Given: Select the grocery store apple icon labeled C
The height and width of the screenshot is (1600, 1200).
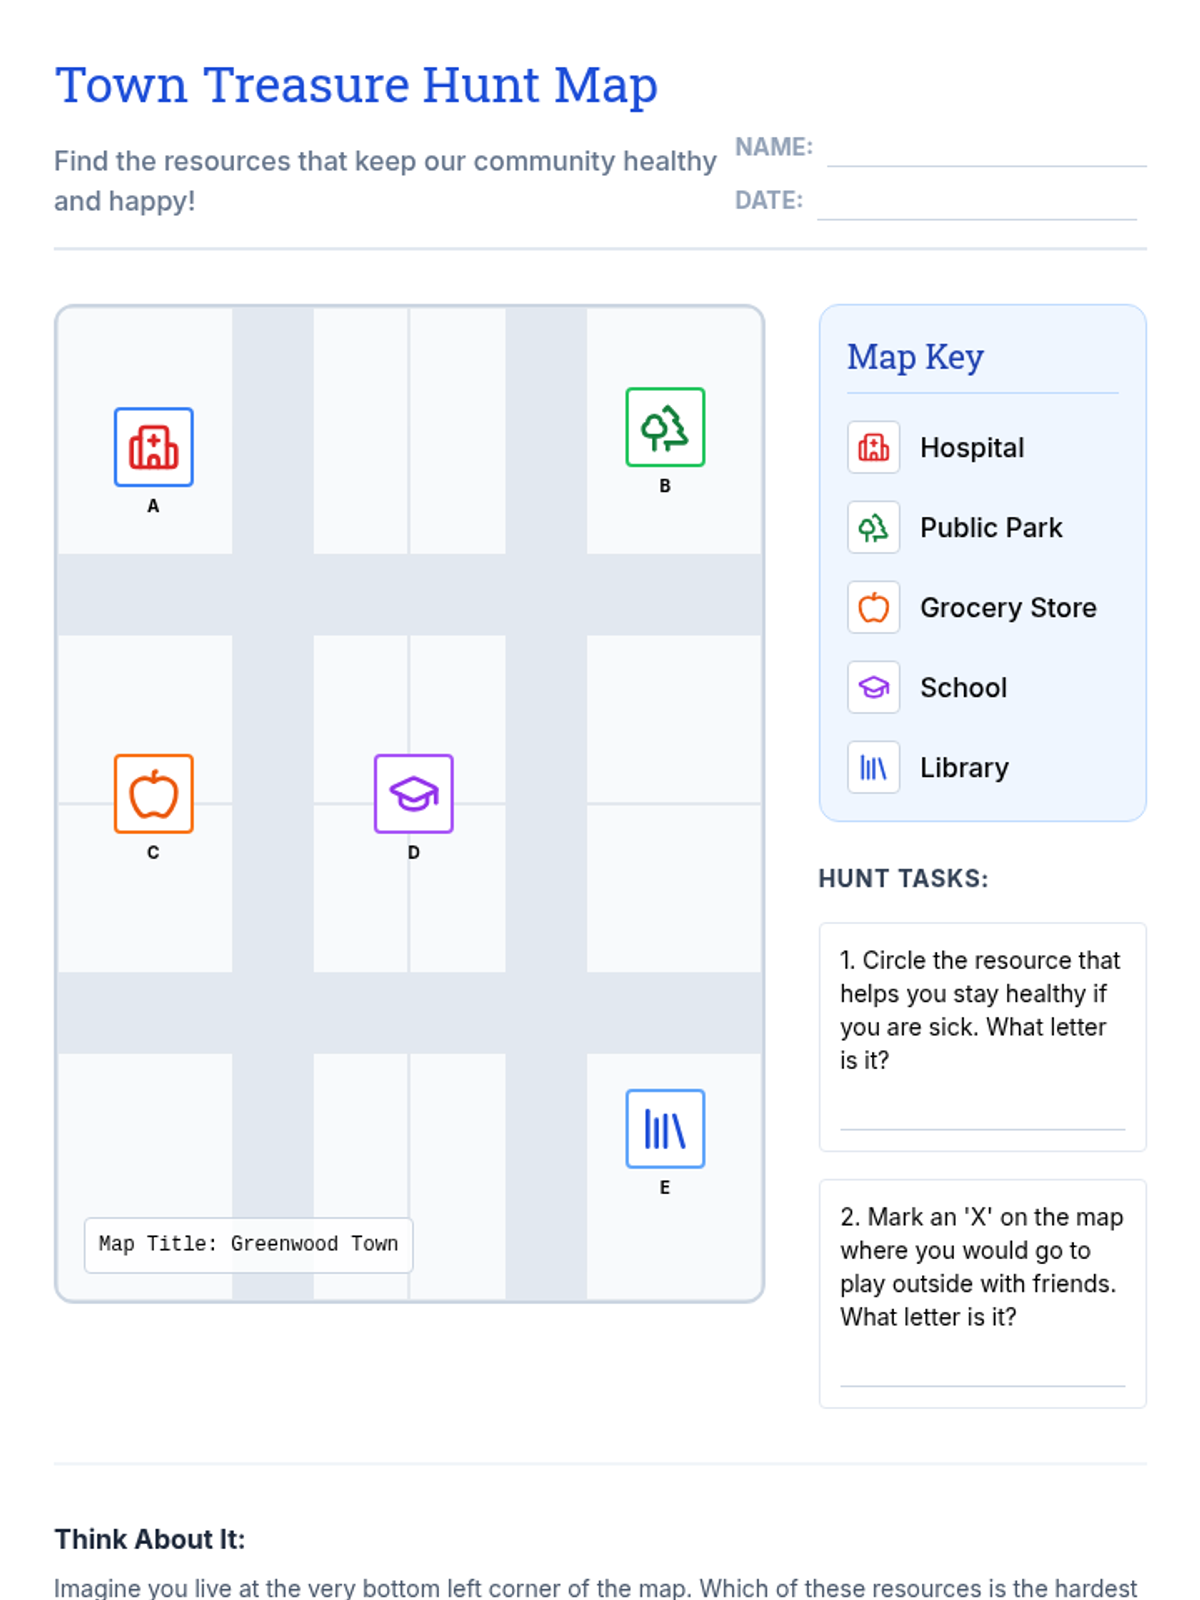Looking at the screenshot, I should [x=153, y=794].
